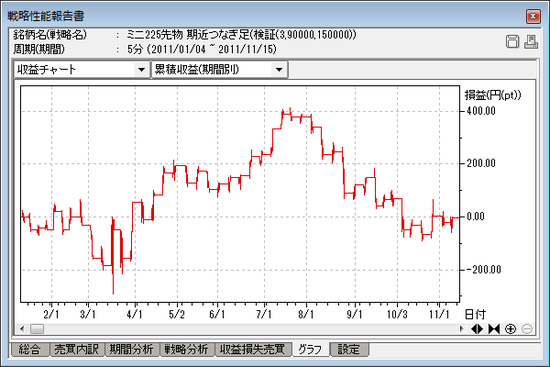This screenshot has width=550, height=367.
Task: Click the 400.00 y-axis label
Action: coord(481,111)
